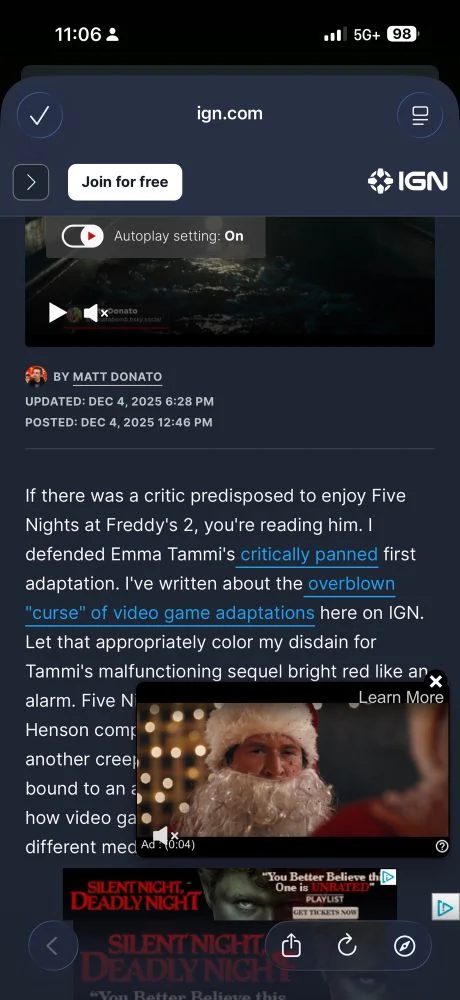Open author Matt Donato's profile link
The height and width of the screenshot is (1000, 460).
click(x=117, y=376)
